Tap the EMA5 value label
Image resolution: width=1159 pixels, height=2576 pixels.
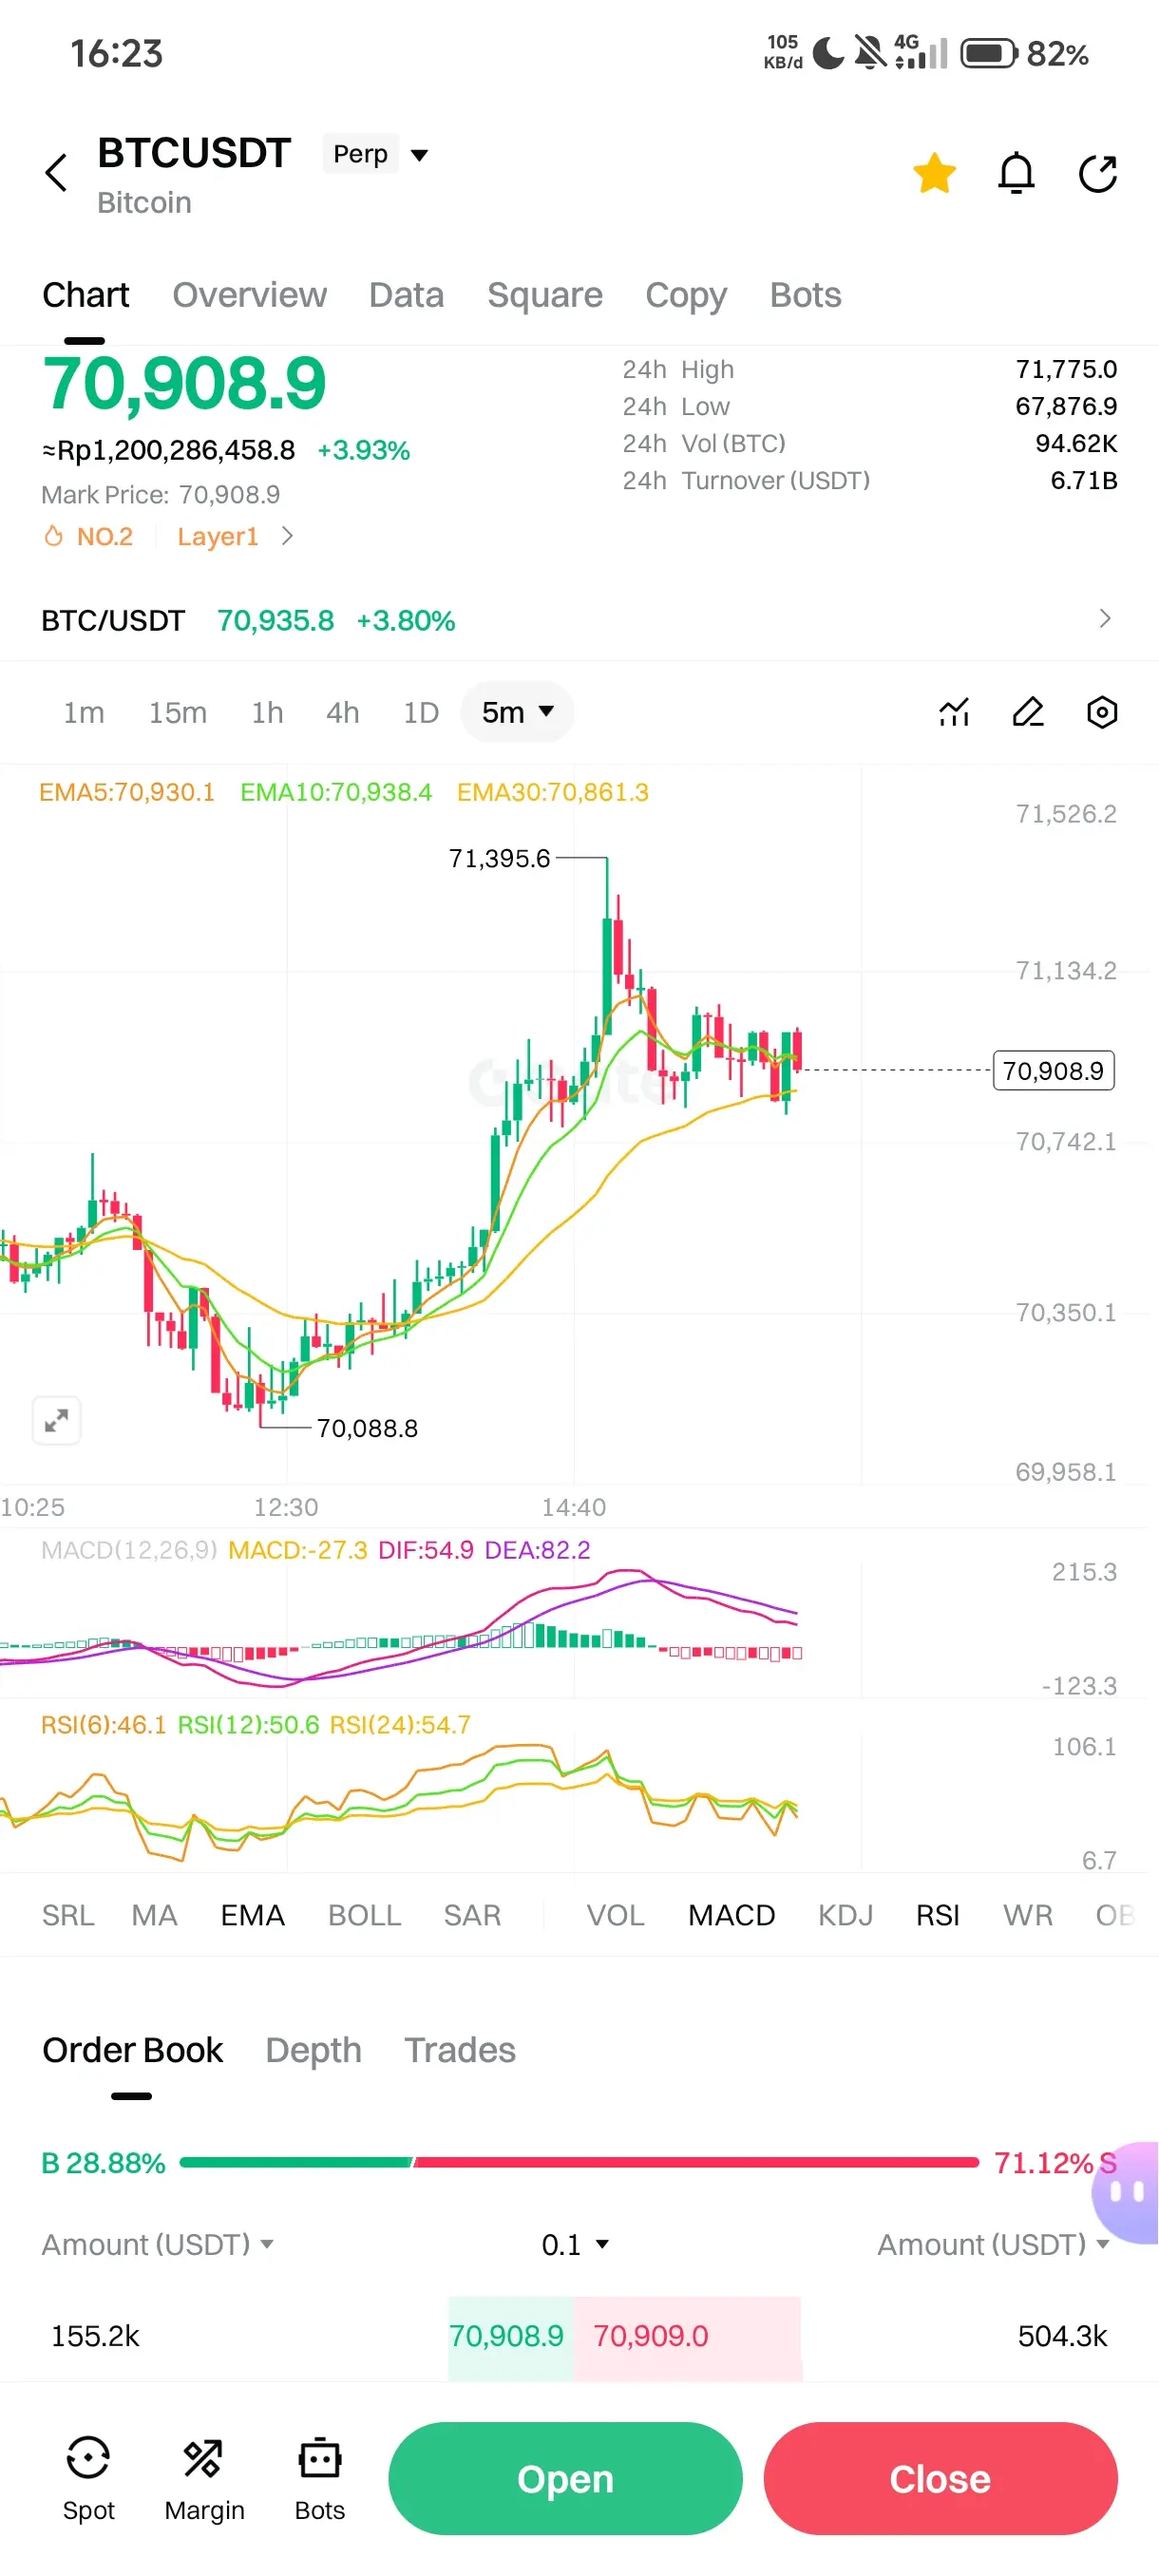tap(127, 792)
